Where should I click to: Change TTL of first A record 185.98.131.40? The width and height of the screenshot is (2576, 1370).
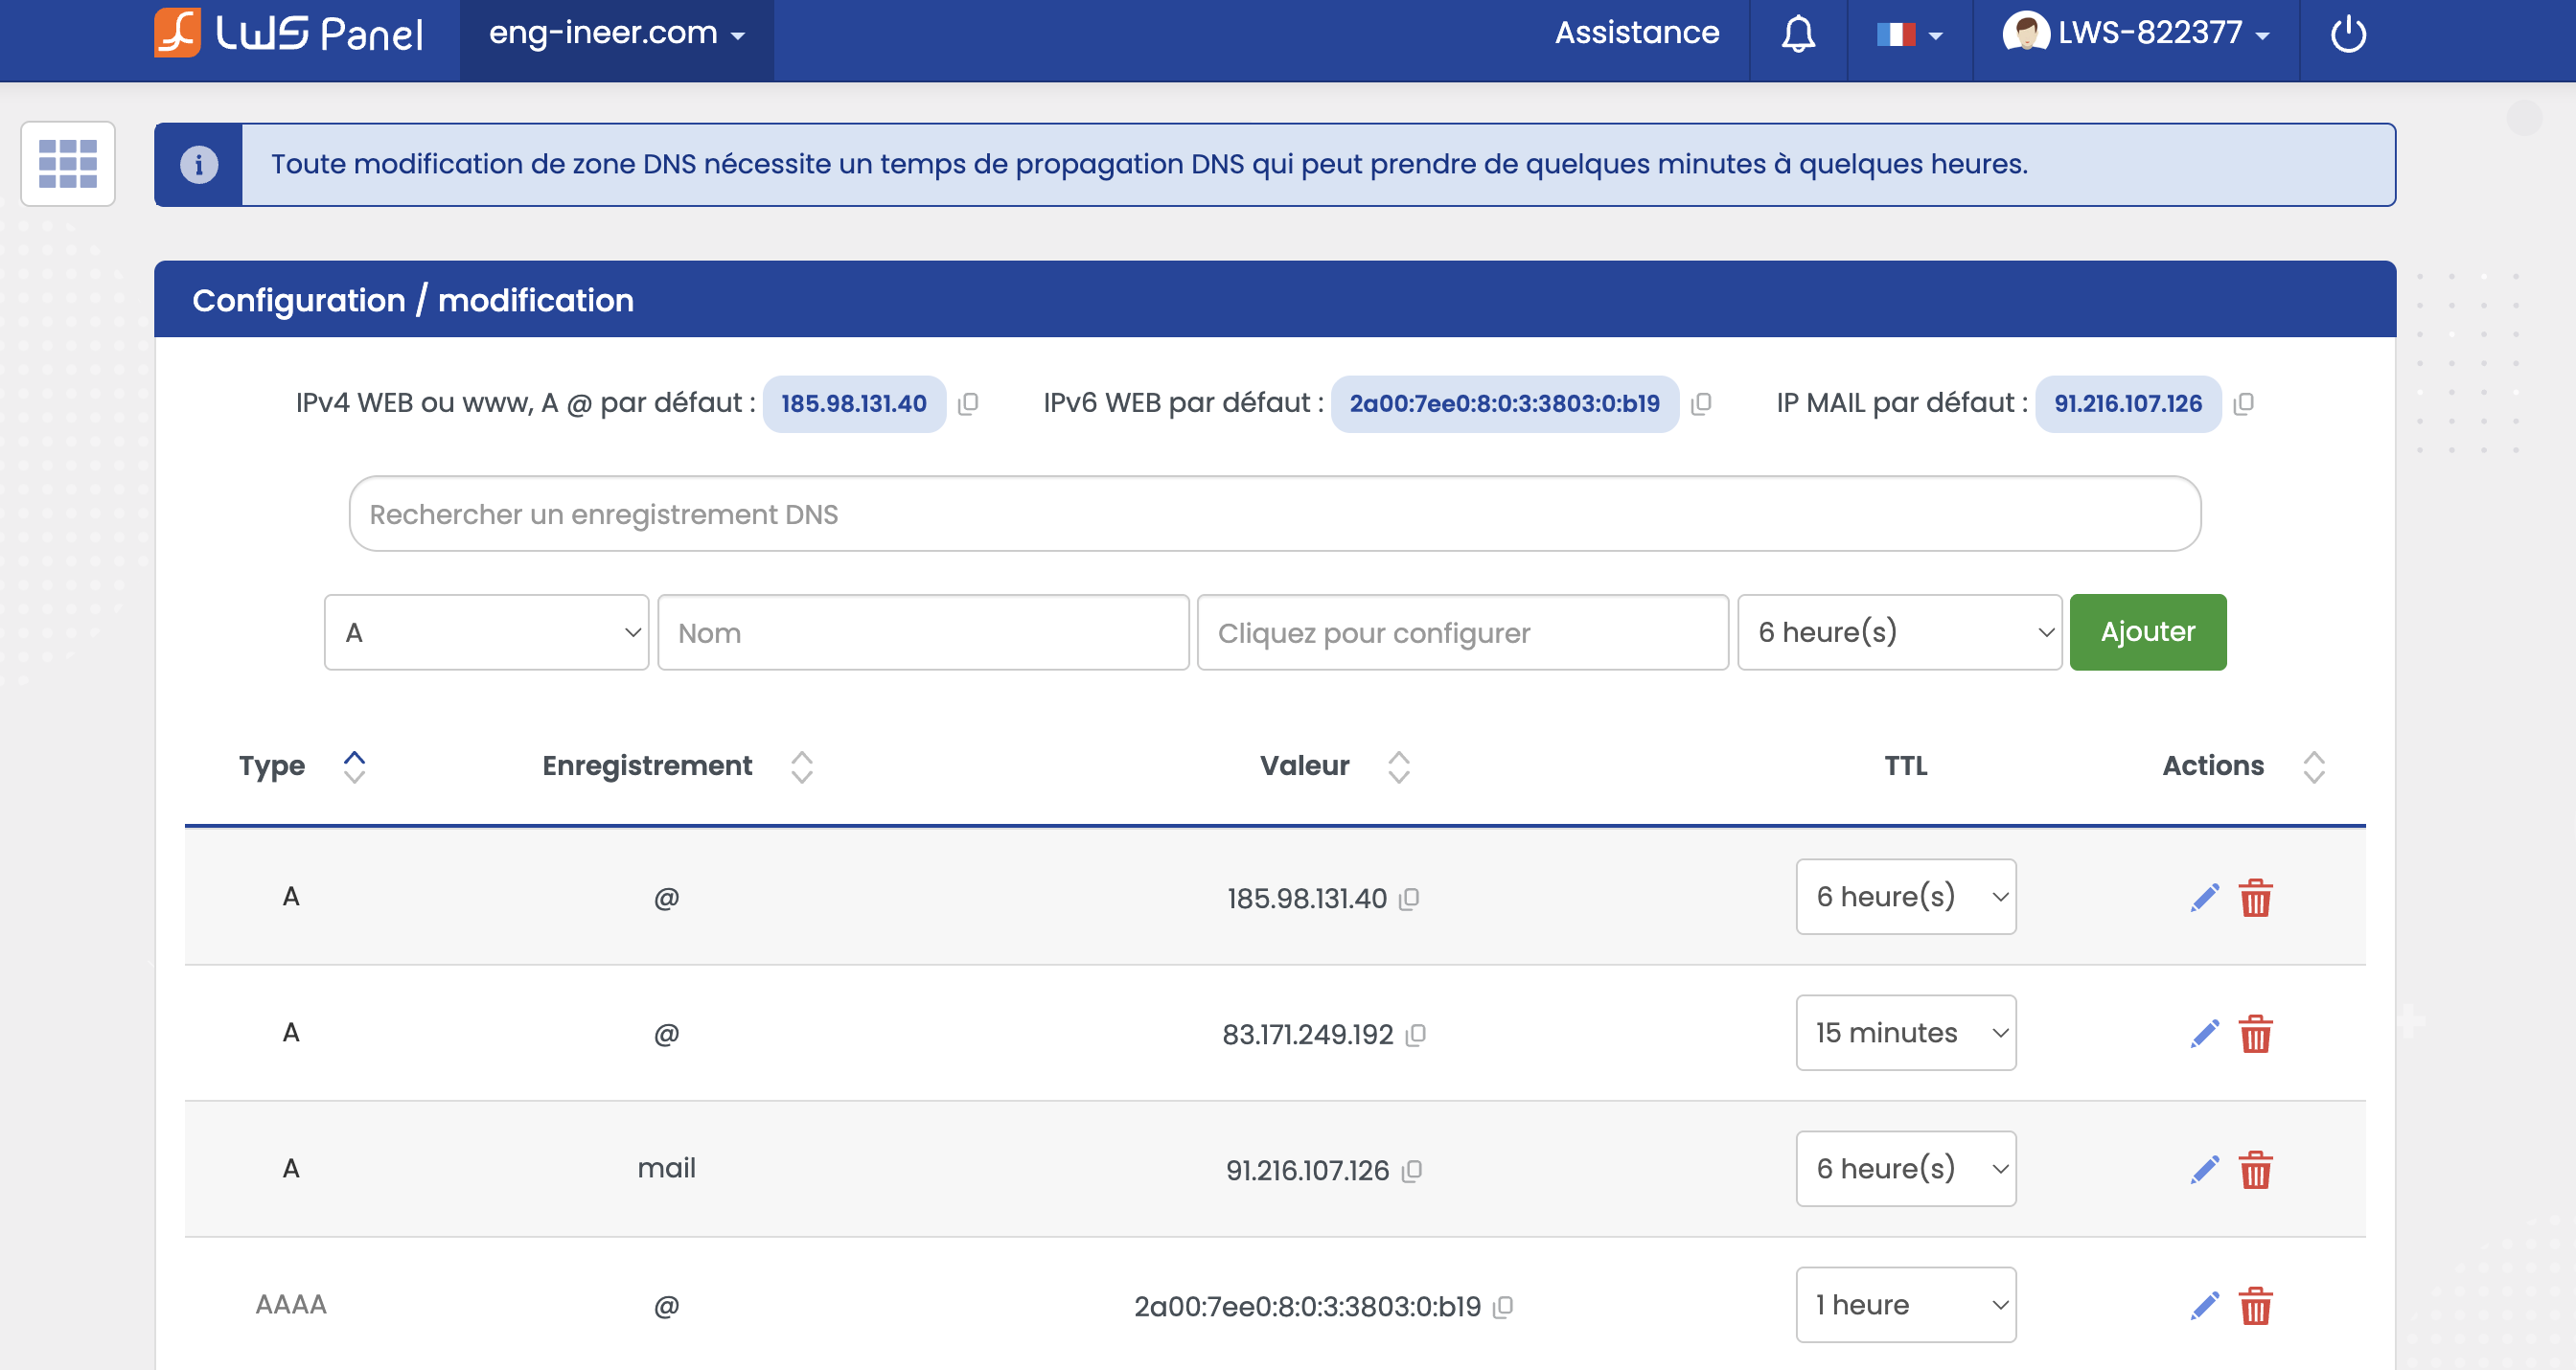click(x=1905, y=897)
